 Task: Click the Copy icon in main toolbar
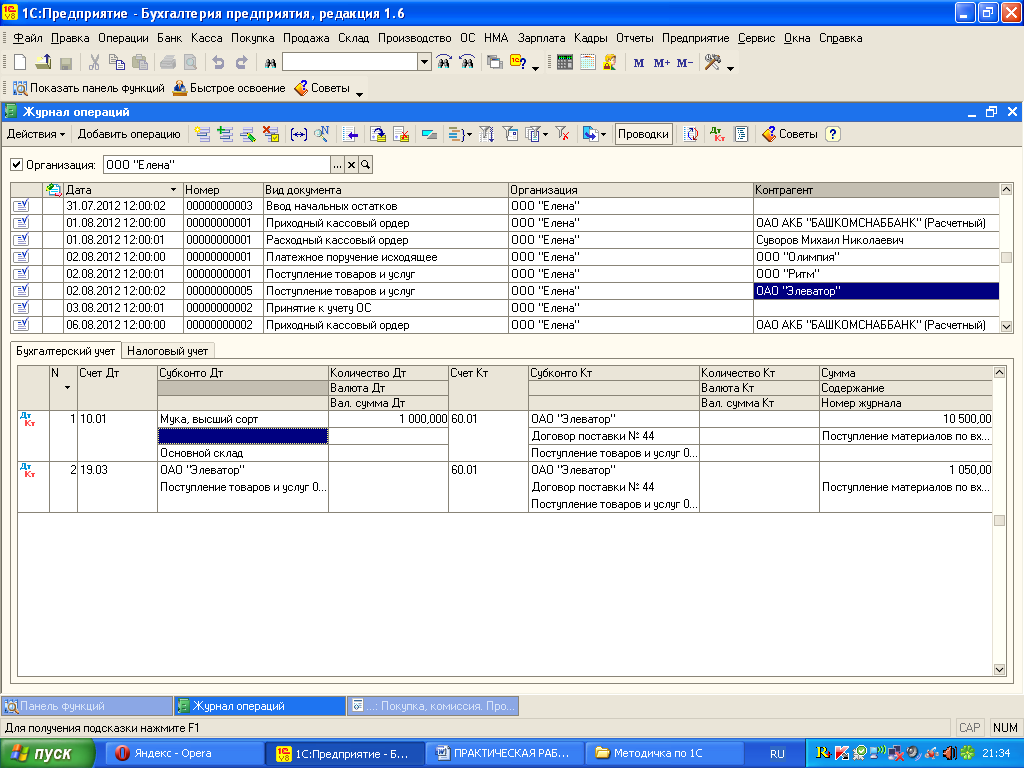click(117, 63)
